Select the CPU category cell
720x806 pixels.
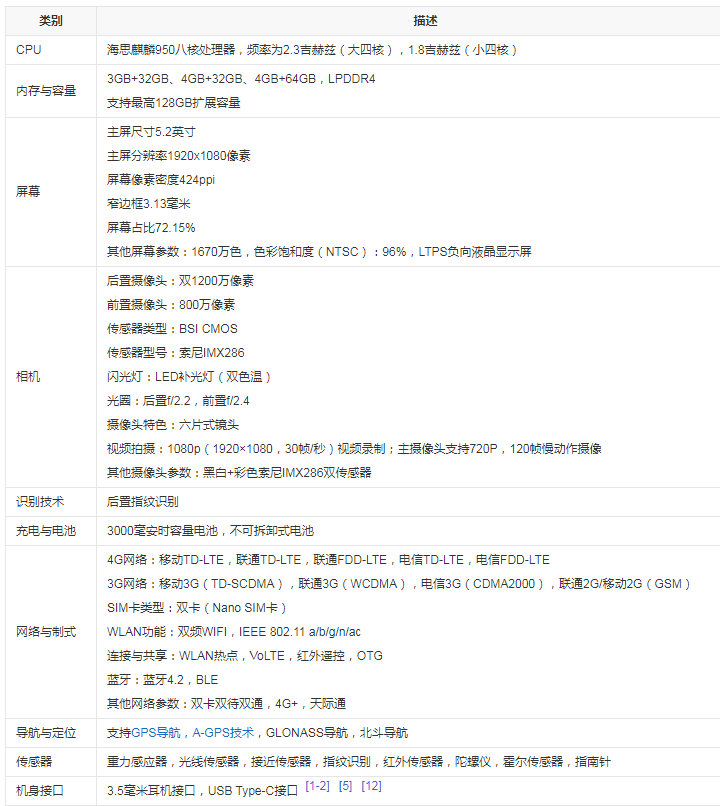coord(51,50)
